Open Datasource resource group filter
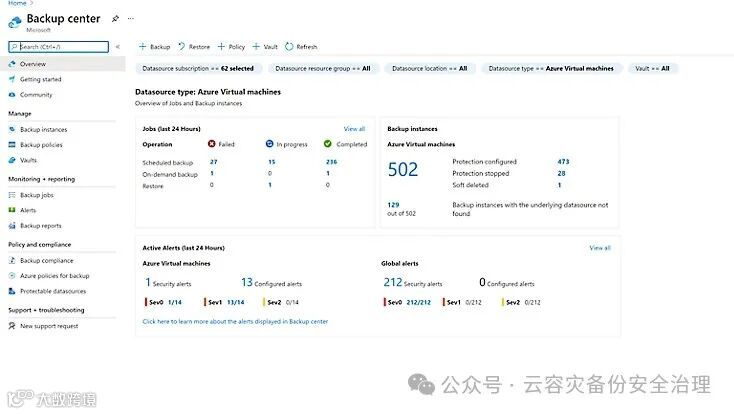 click(323, 68)
